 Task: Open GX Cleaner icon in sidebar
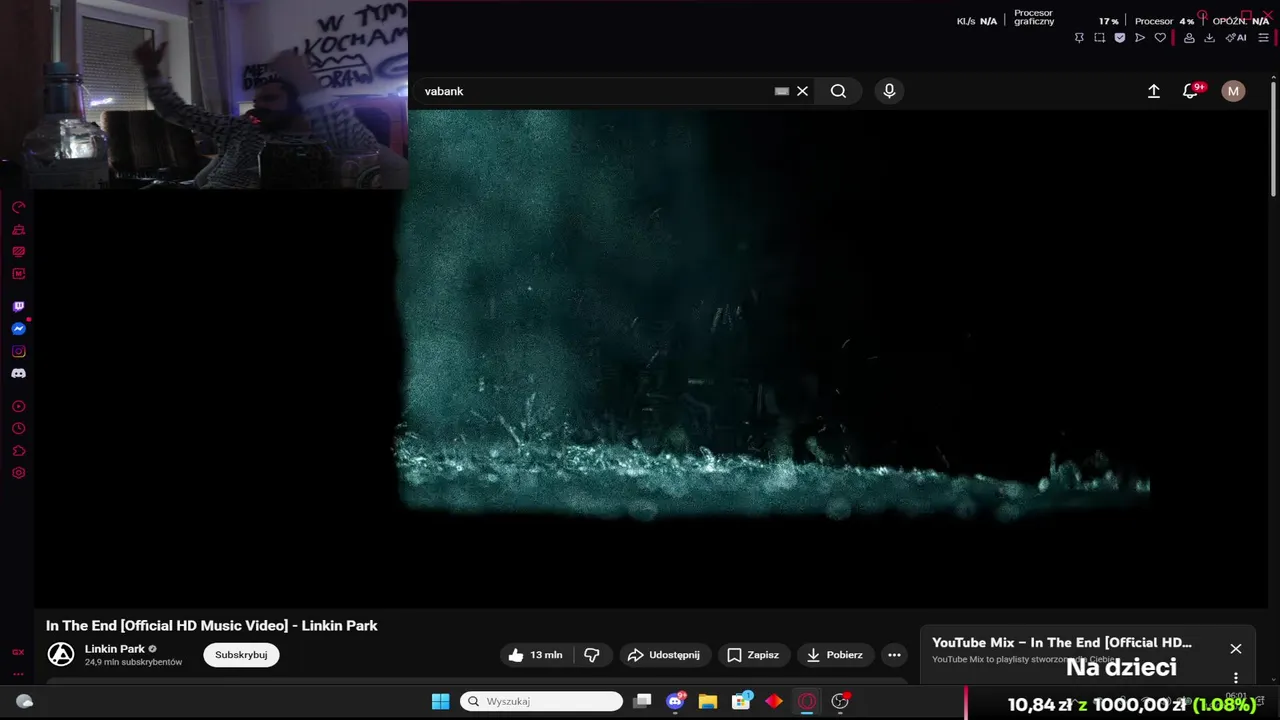(x=18, y=230)
